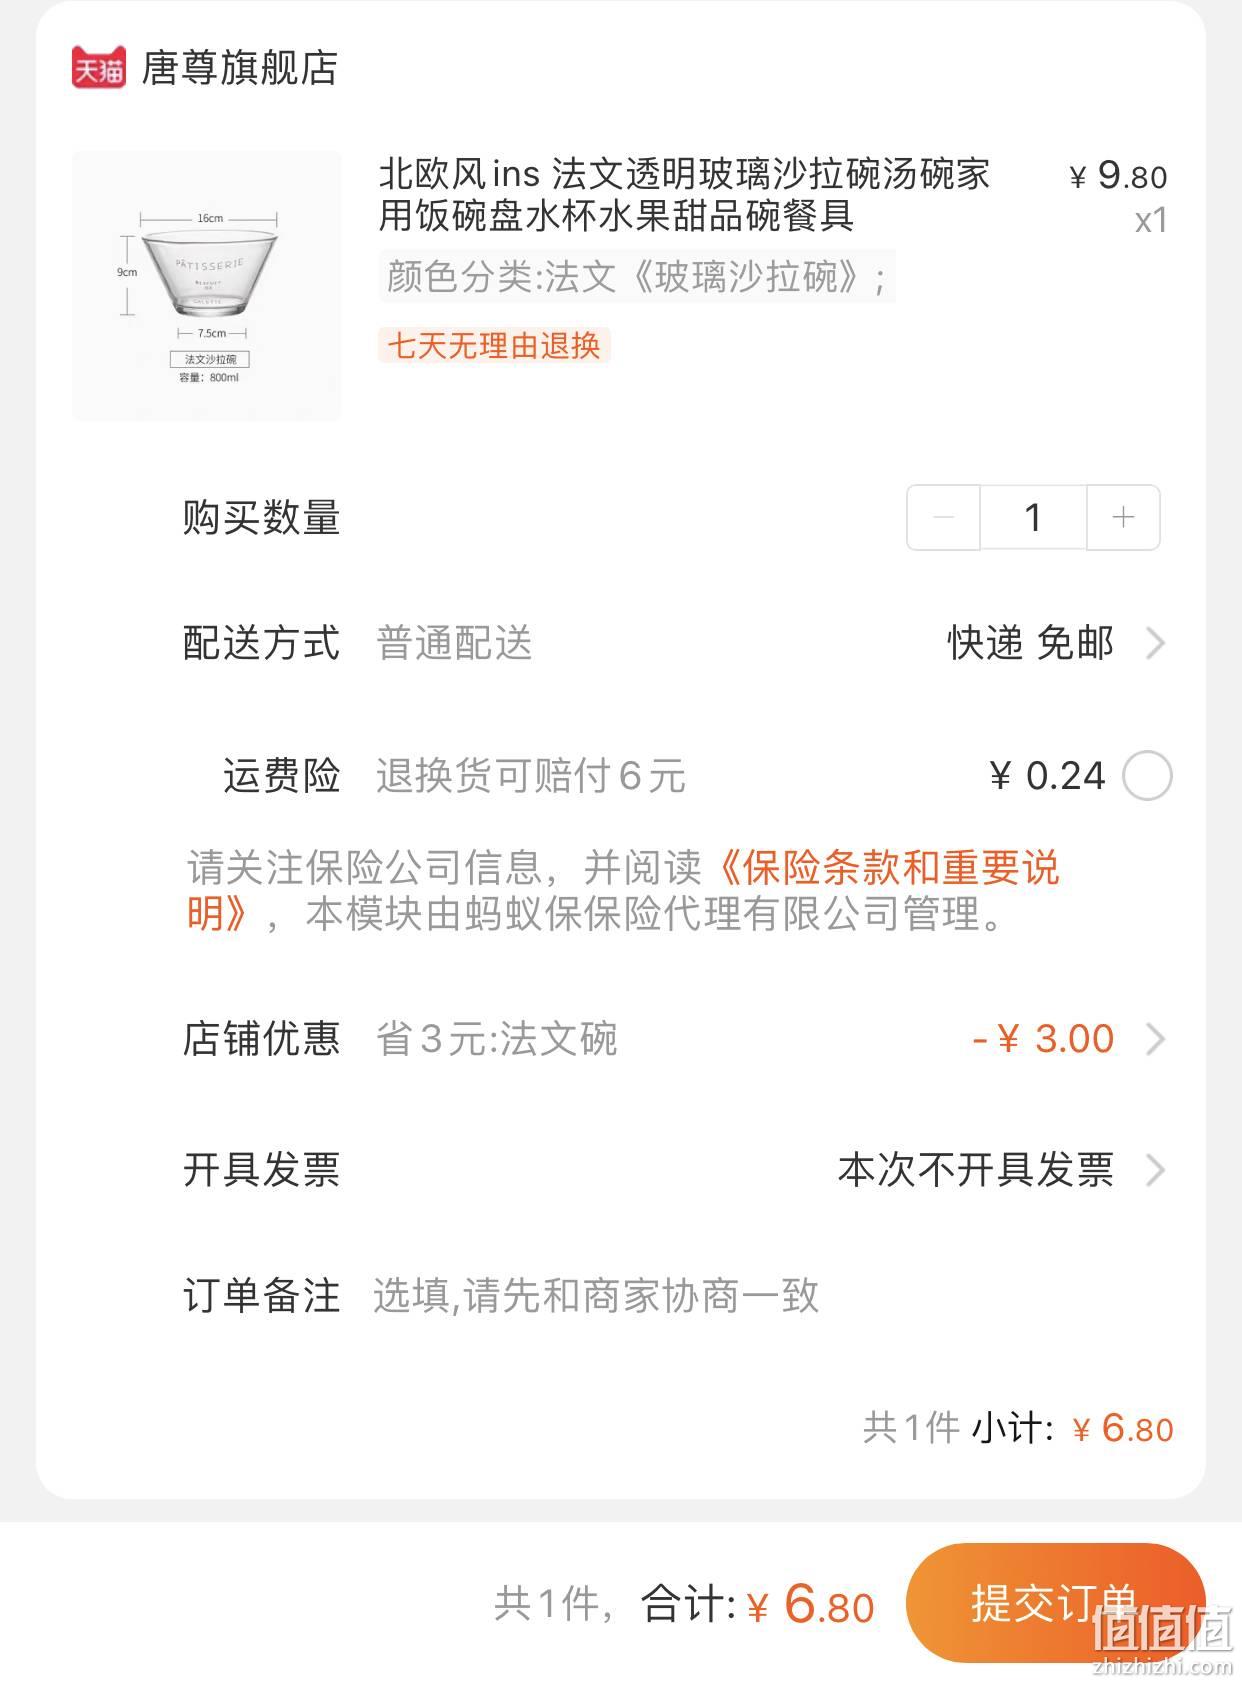This screenshot has height=1684, width=1242.
Task: Submit order with 提交订单 button
Action: pos(1055,1603)
